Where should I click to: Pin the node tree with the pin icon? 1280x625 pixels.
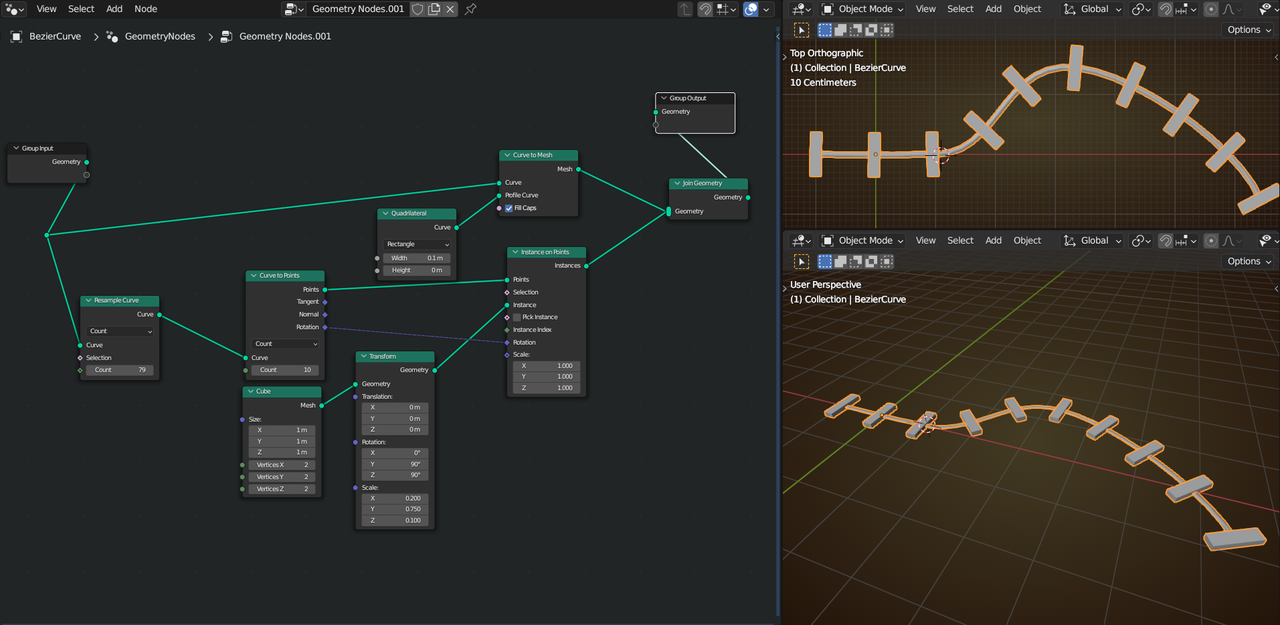pyautogui.click(x=471, y=9)
